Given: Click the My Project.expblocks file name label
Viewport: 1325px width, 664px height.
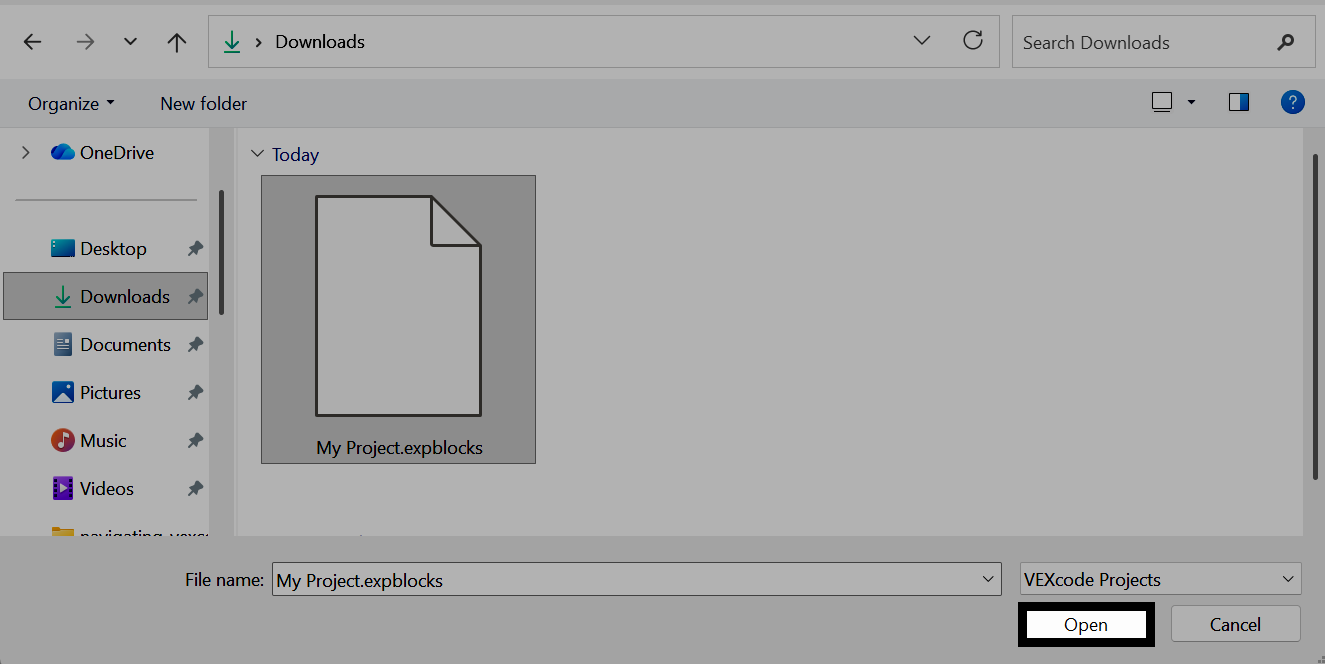Looking at the screenshot, I should (399, 448).
